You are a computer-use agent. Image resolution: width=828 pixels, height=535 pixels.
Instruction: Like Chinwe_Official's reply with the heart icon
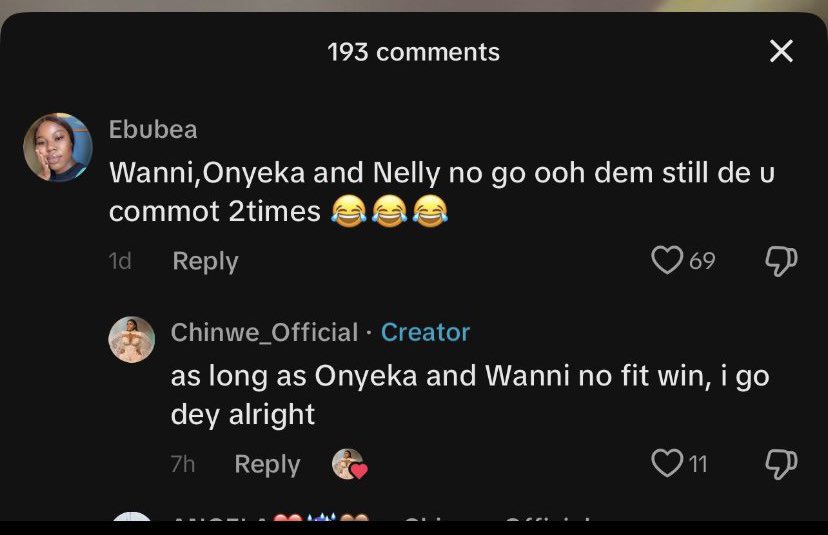coord(665,463)
